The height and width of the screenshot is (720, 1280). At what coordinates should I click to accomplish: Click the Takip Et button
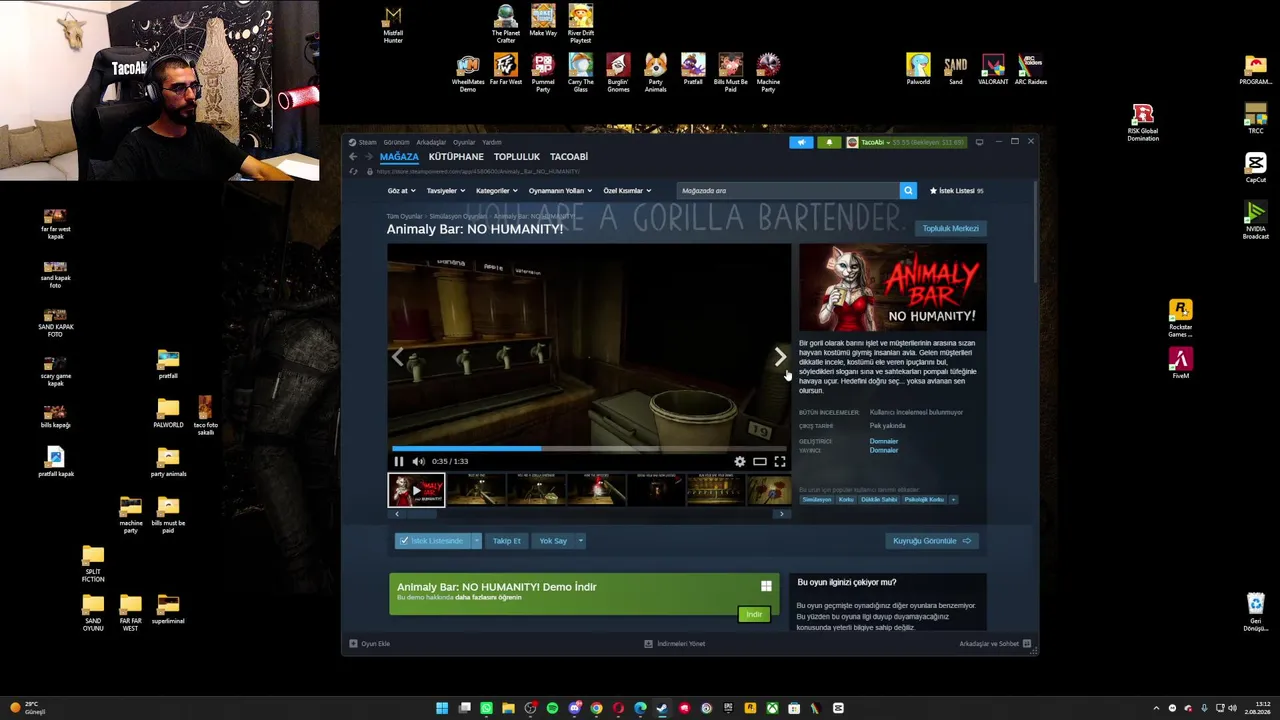(x=507, y=541)
